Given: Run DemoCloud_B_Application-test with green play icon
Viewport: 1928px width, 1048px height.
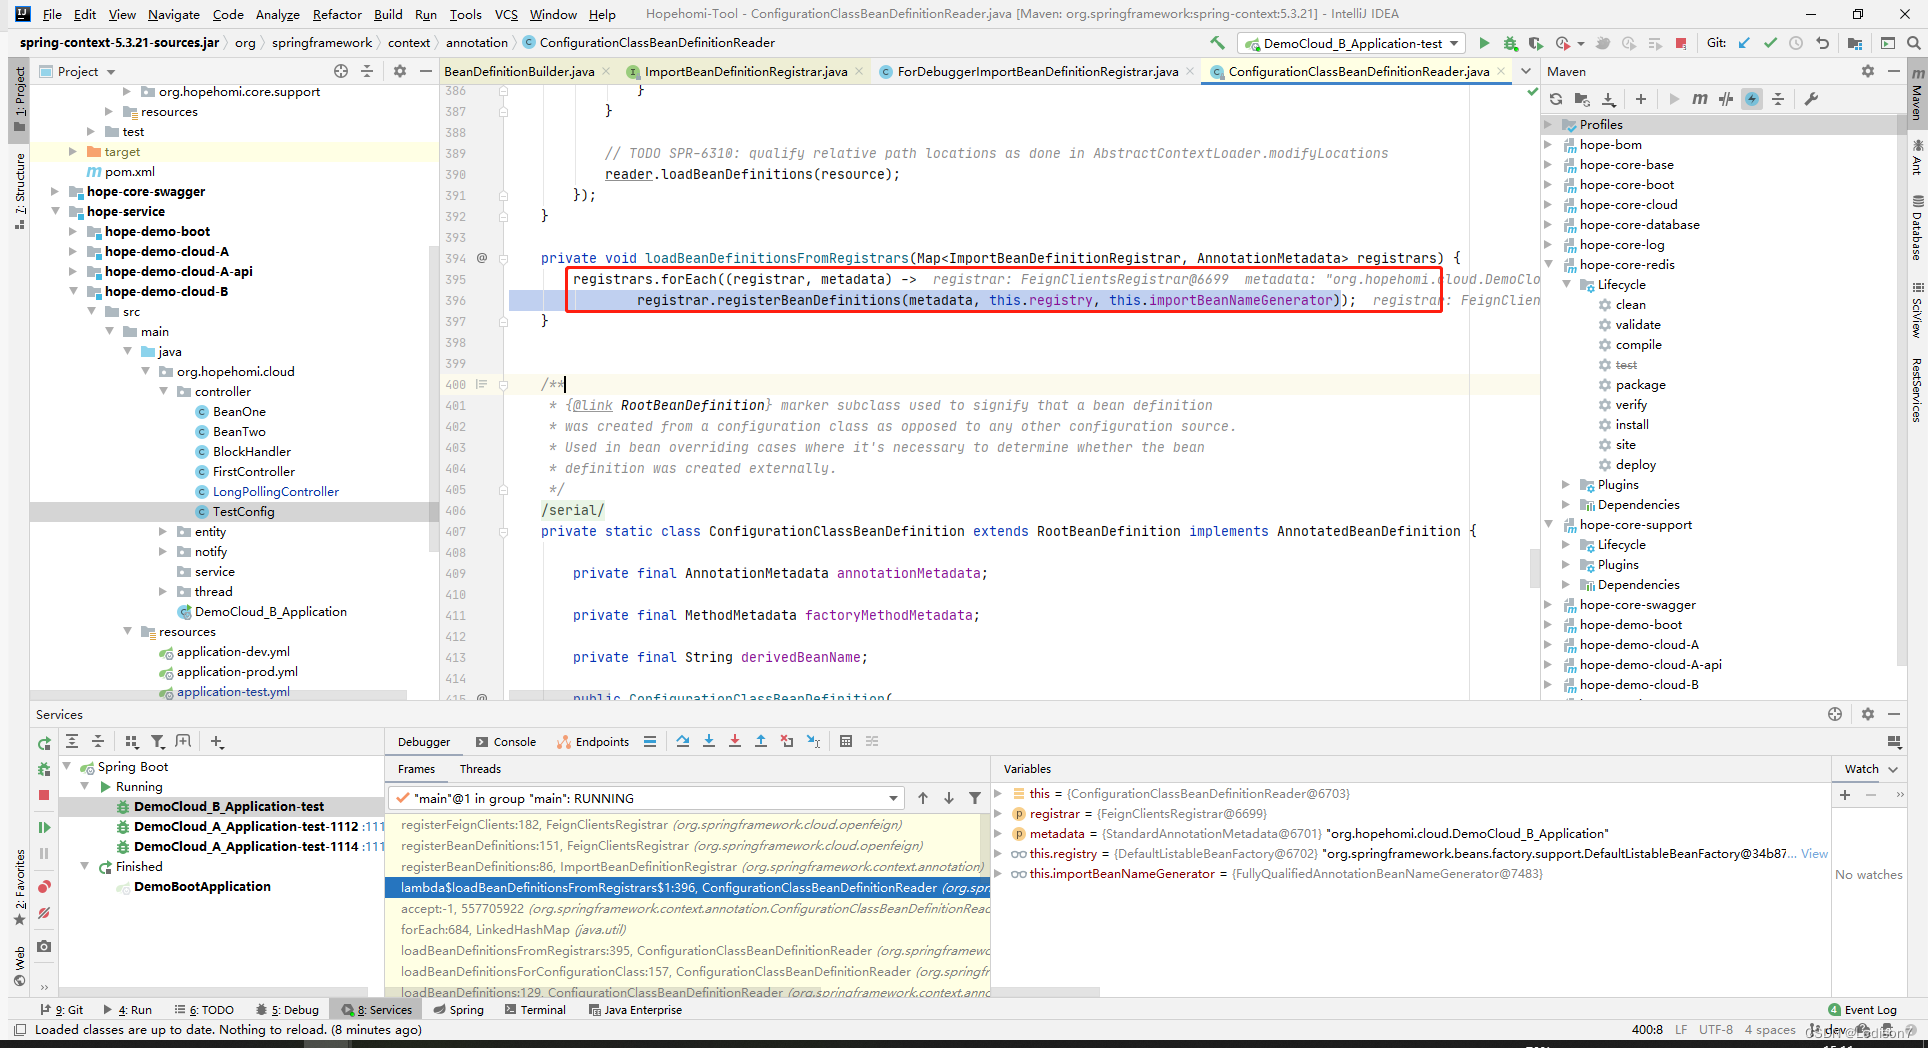Looking at the screenshot, I should coord(1484,43).
